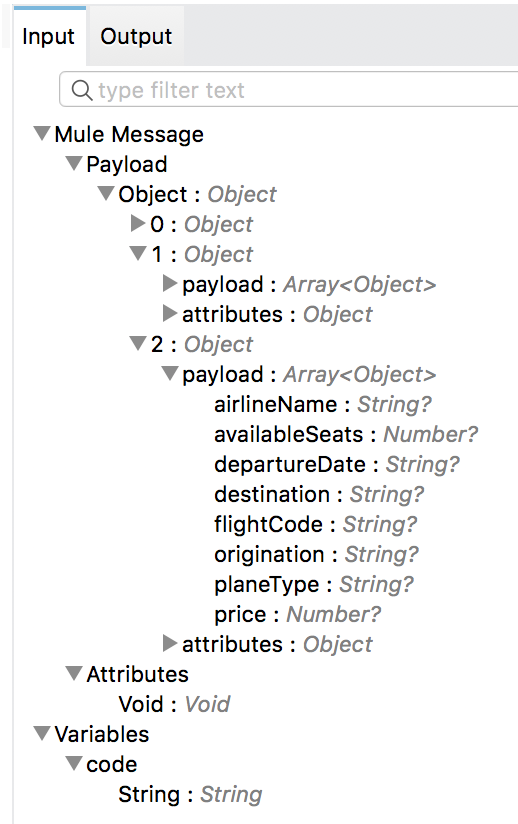Select the airlineName : String? field
Screen dimensions: 518x824
(323, 404)
